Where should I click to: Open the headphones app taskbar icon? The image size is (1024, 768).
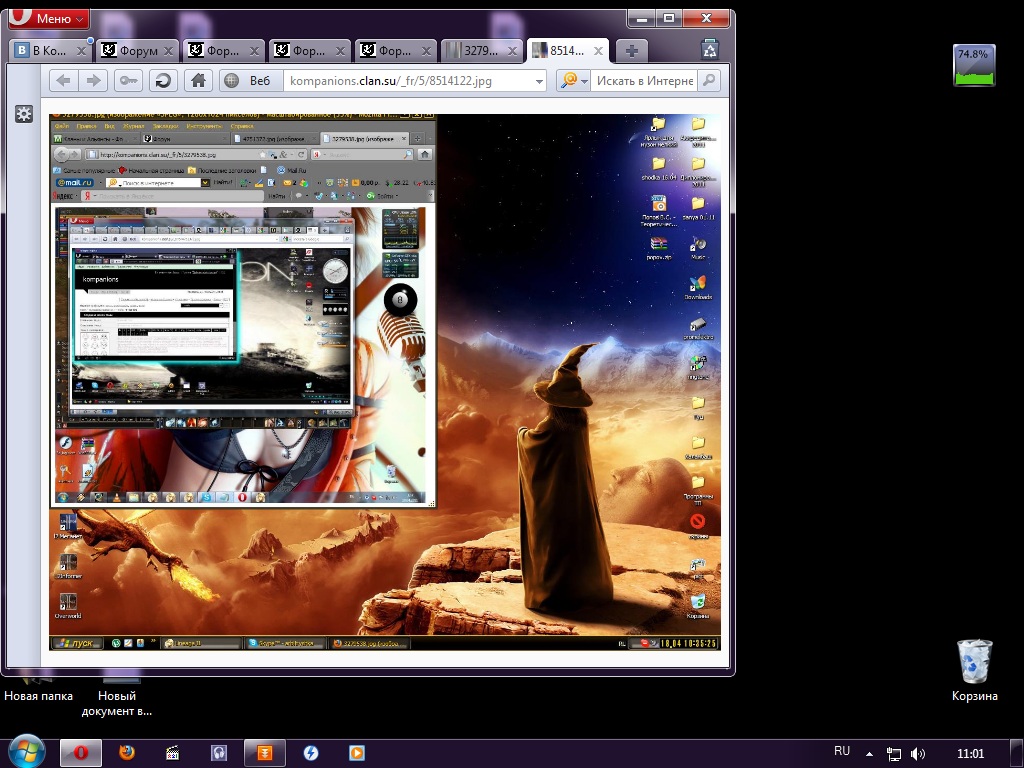[x=219, y=753]
